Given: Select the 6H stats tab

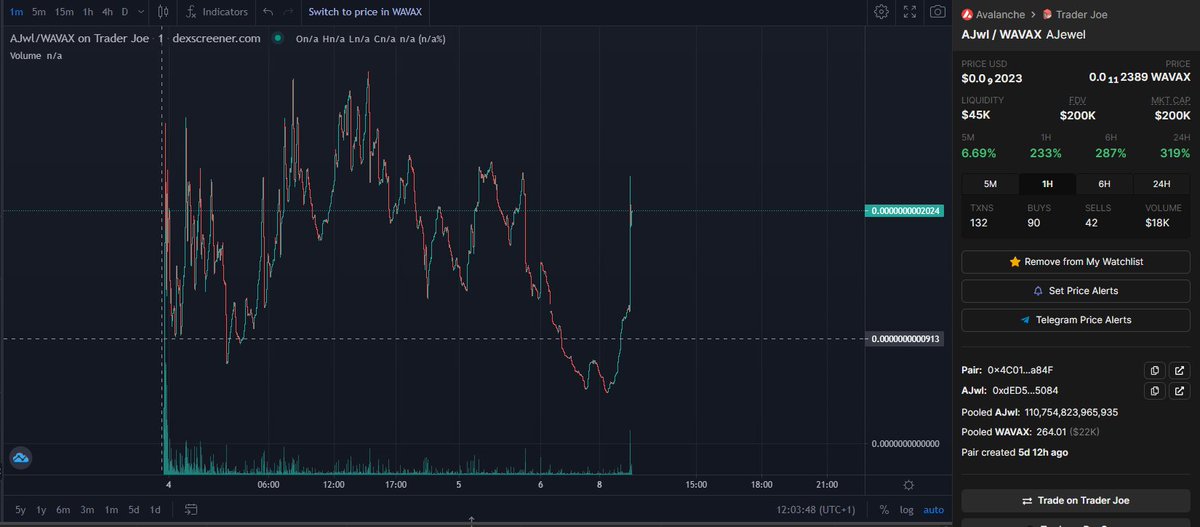Looking at the screenshot, I should pyautogui.click(x=1104, y=184).
